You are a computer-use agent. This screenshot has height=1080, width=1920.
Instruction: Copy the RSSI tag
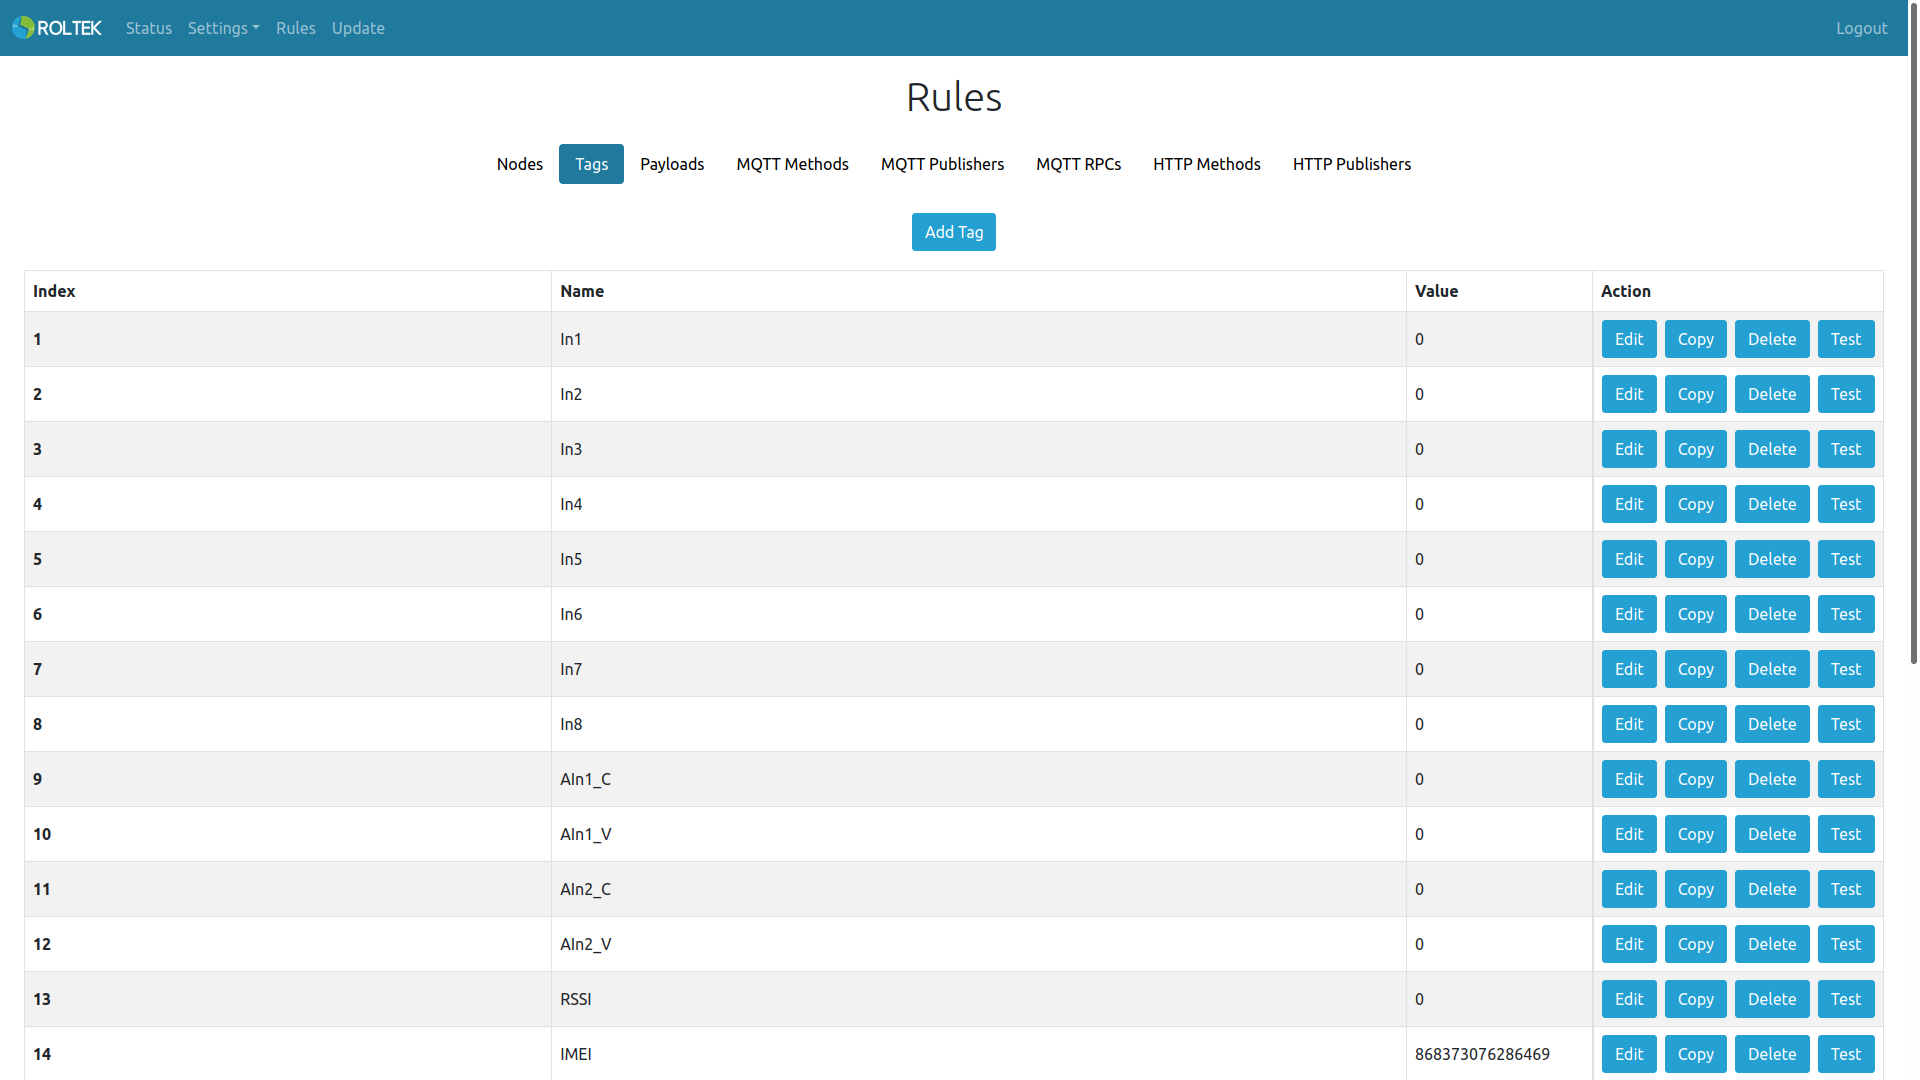pyautogui.click(x=1695, y=999)
